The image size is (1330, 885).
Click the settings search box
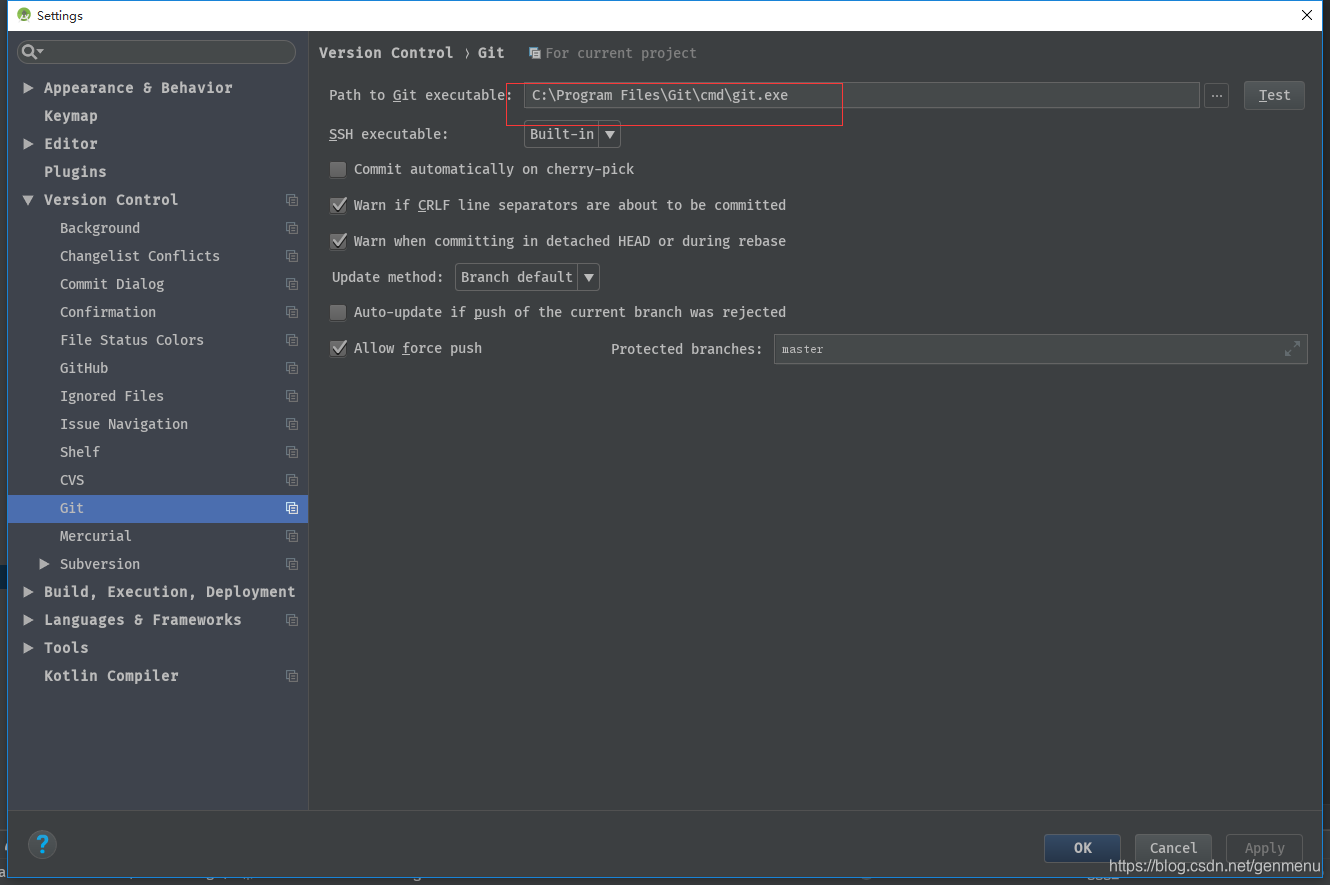pyautogui.click(x=157, y=52)
